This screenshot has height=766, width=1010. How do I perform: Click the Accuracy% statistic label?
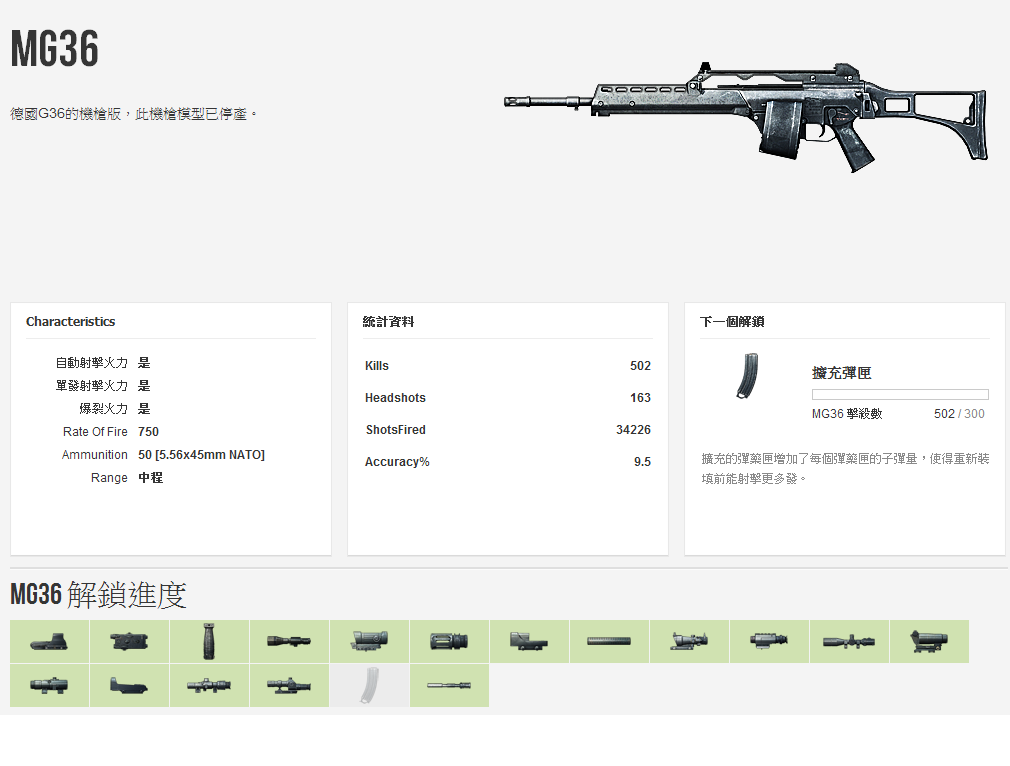click(x=397, y=462)
